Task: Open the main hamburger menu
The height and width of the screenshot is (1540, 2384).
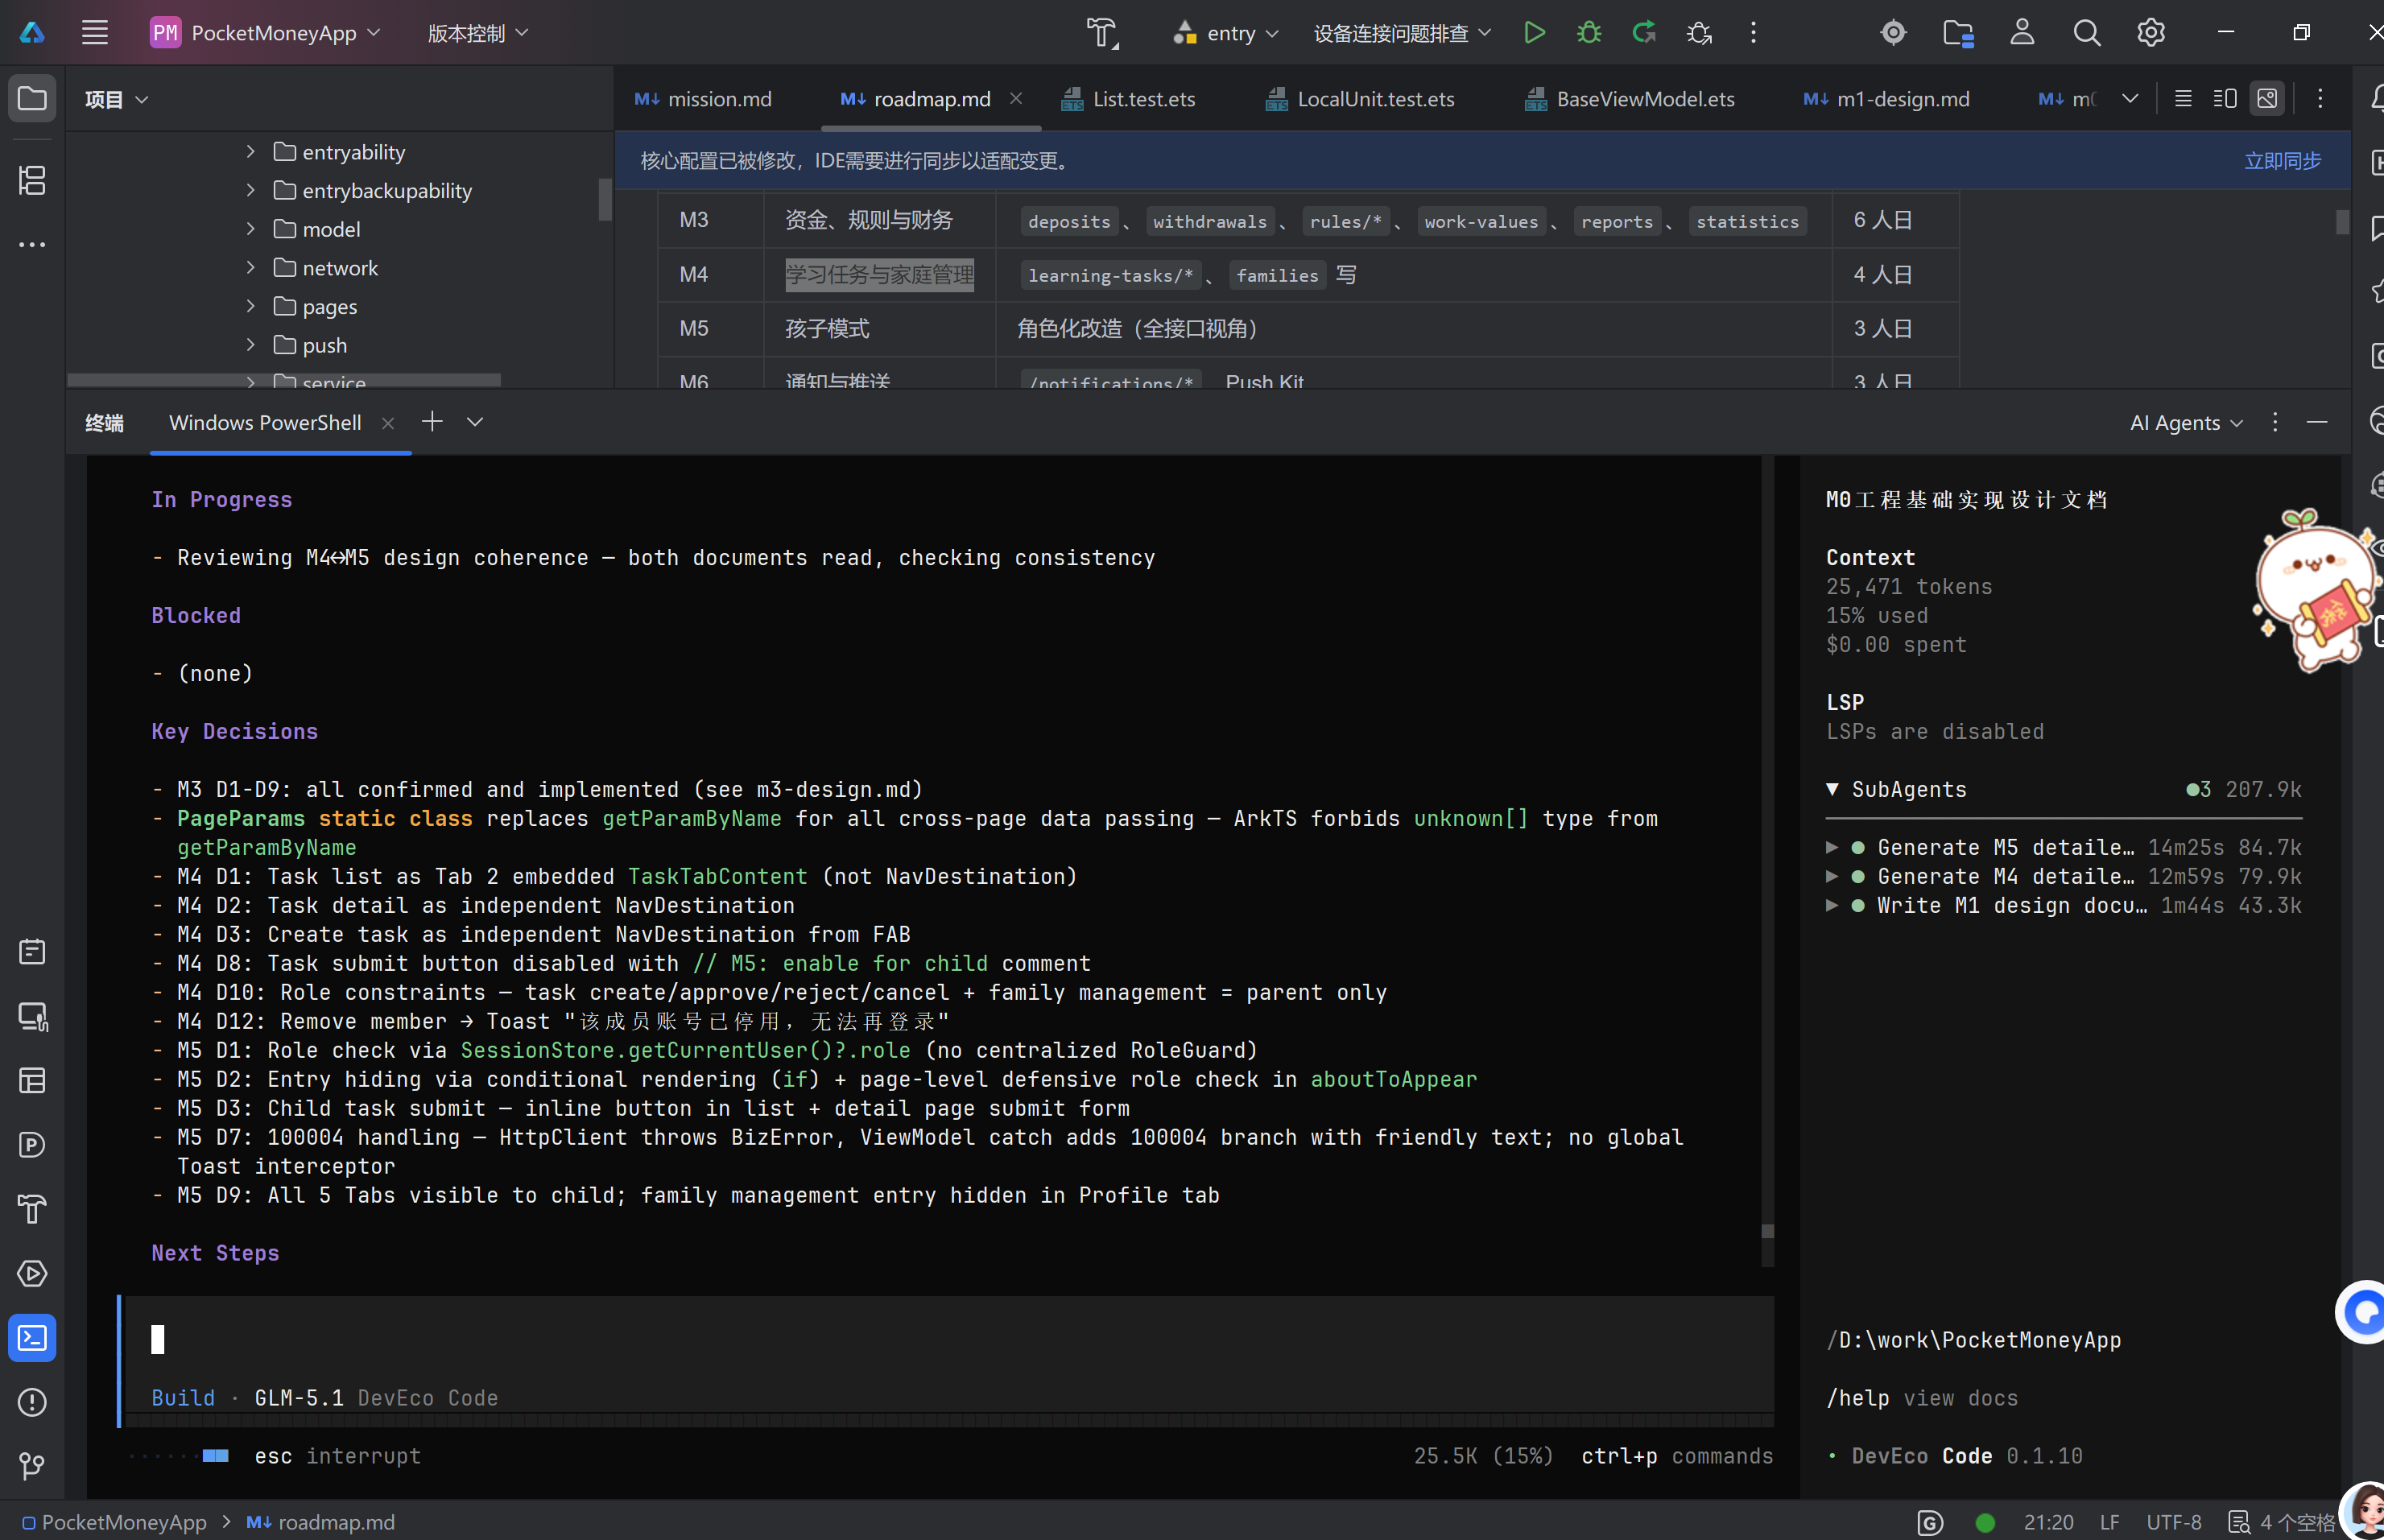Action: 95,33
